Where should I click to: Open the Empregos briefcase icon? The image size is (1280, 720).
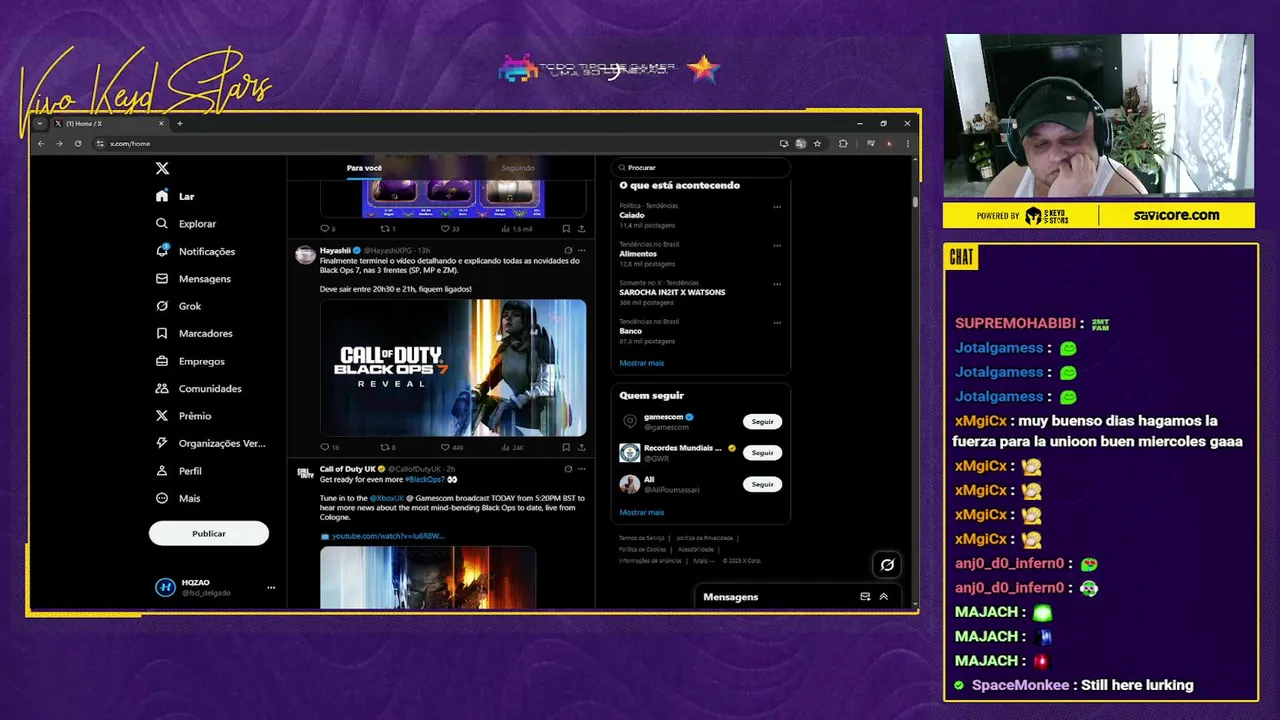[162, 361]
